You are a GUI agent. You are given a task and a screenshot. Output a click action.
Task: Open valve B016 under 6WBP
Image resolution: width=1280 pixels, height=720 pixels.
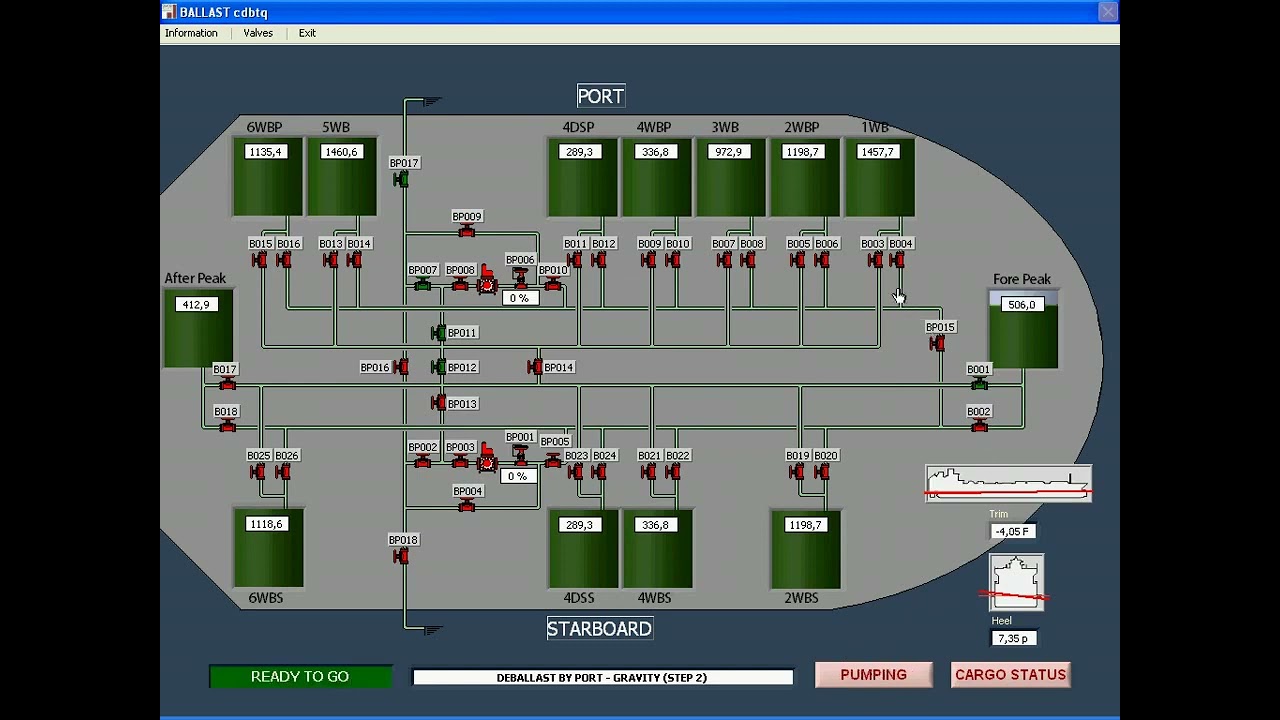(x=284, y=260)
